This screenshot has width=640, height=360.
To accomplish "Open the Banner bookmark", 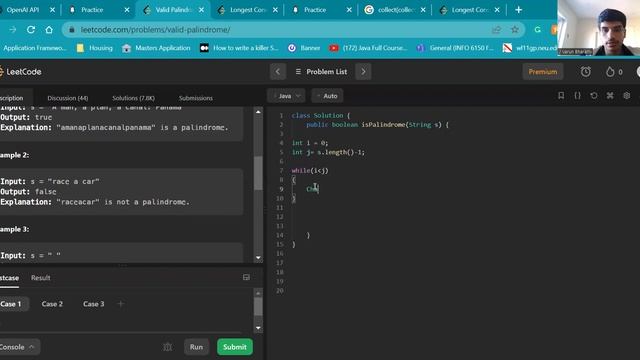I will click(304, 48).
